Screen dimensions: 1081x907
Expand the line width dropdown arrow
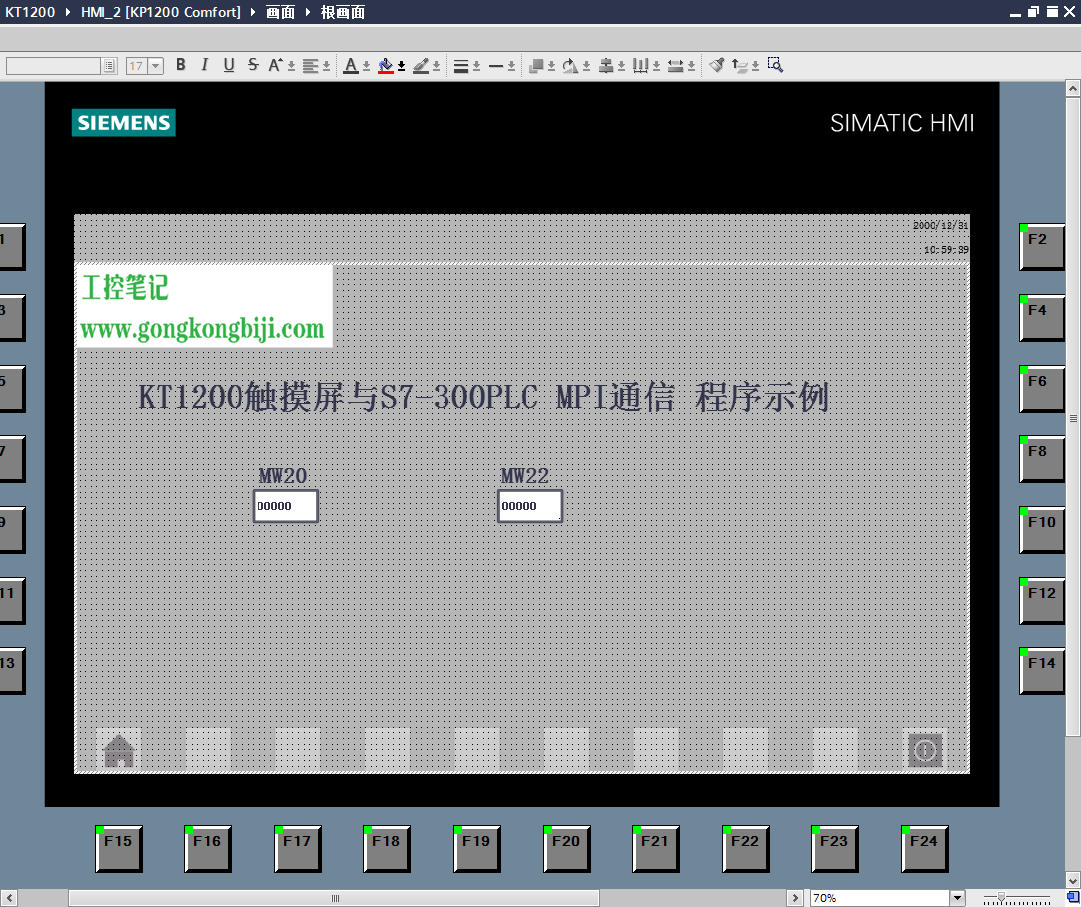tap(476, 66)
